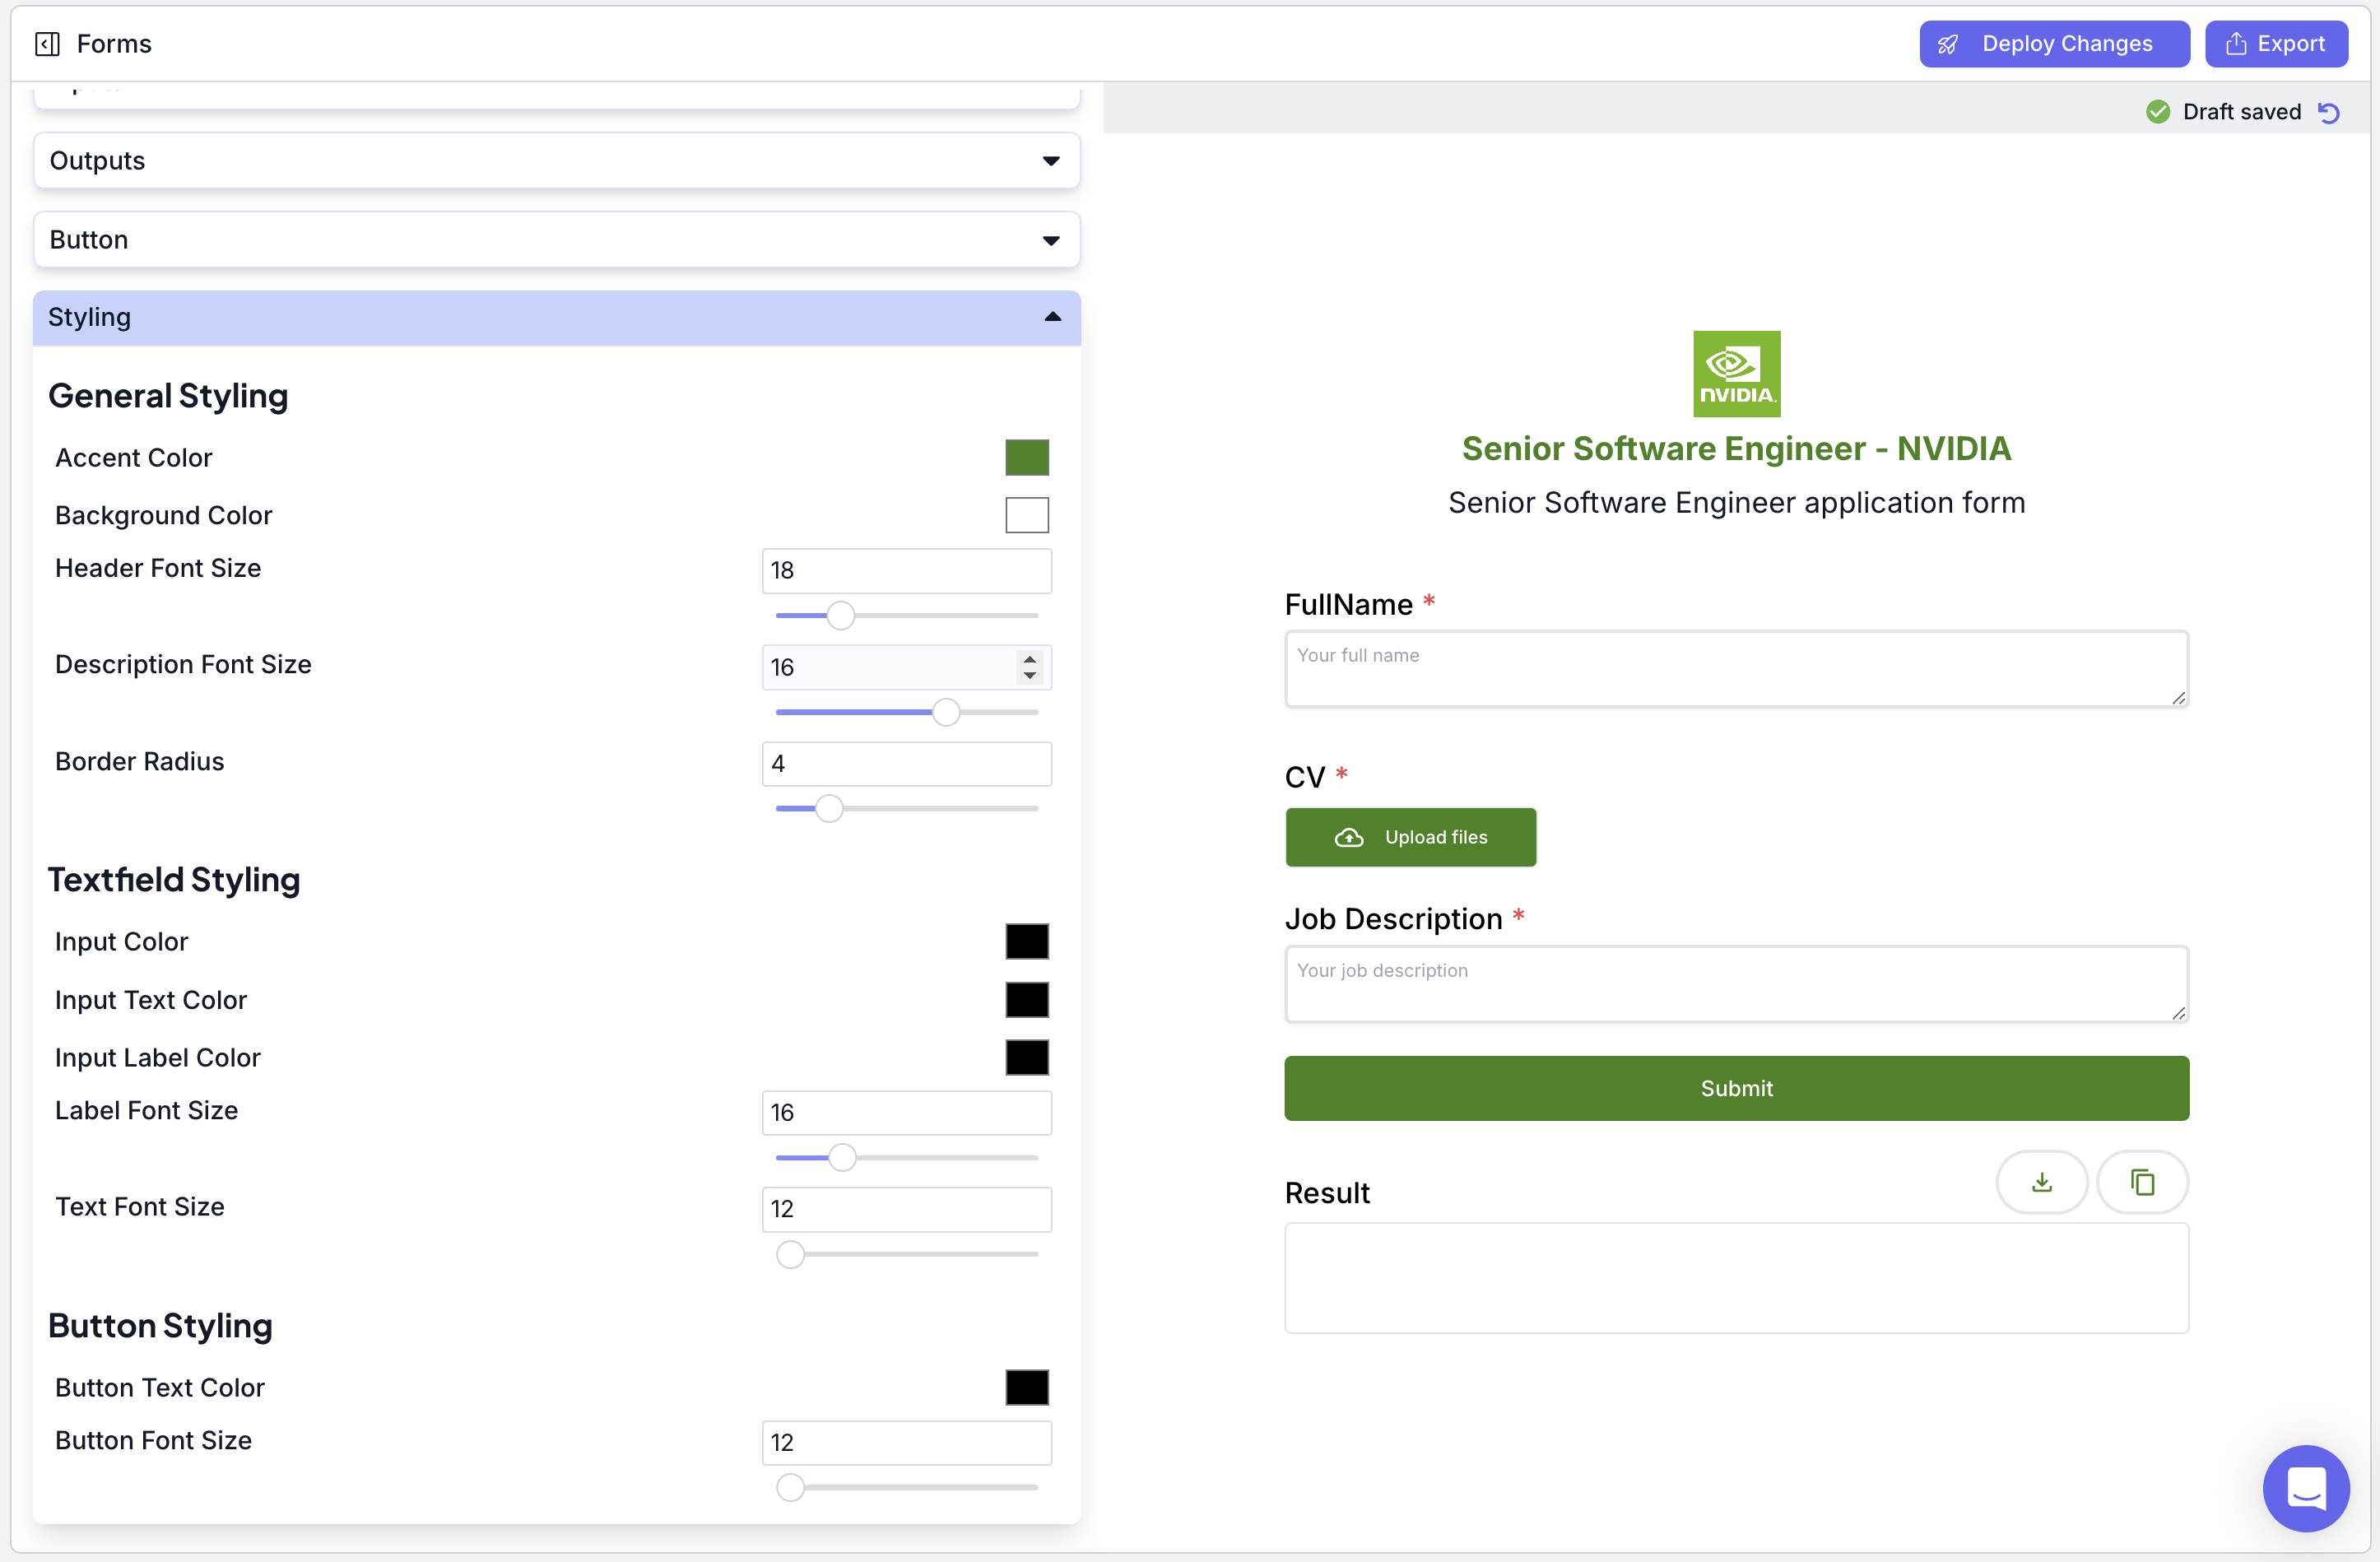Click the green Submit button
The height and width of the screenshot is (1562, 2380).
click(x=1736, y=1088)
